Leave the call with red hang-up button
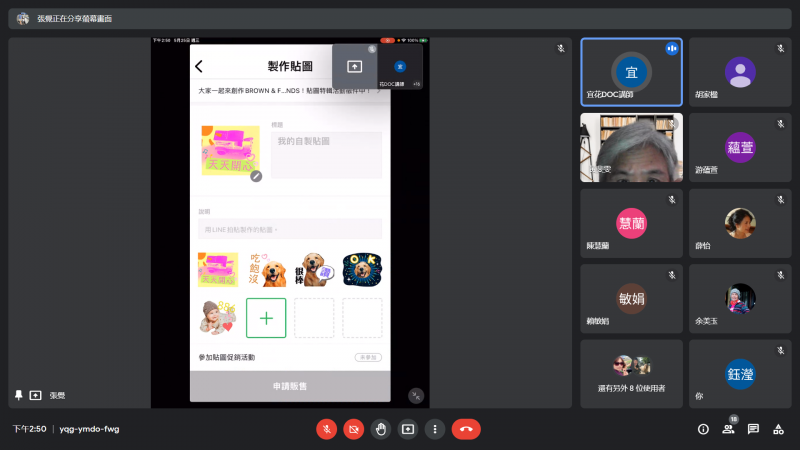Viewport: 800px width, 450px height. 466,429
